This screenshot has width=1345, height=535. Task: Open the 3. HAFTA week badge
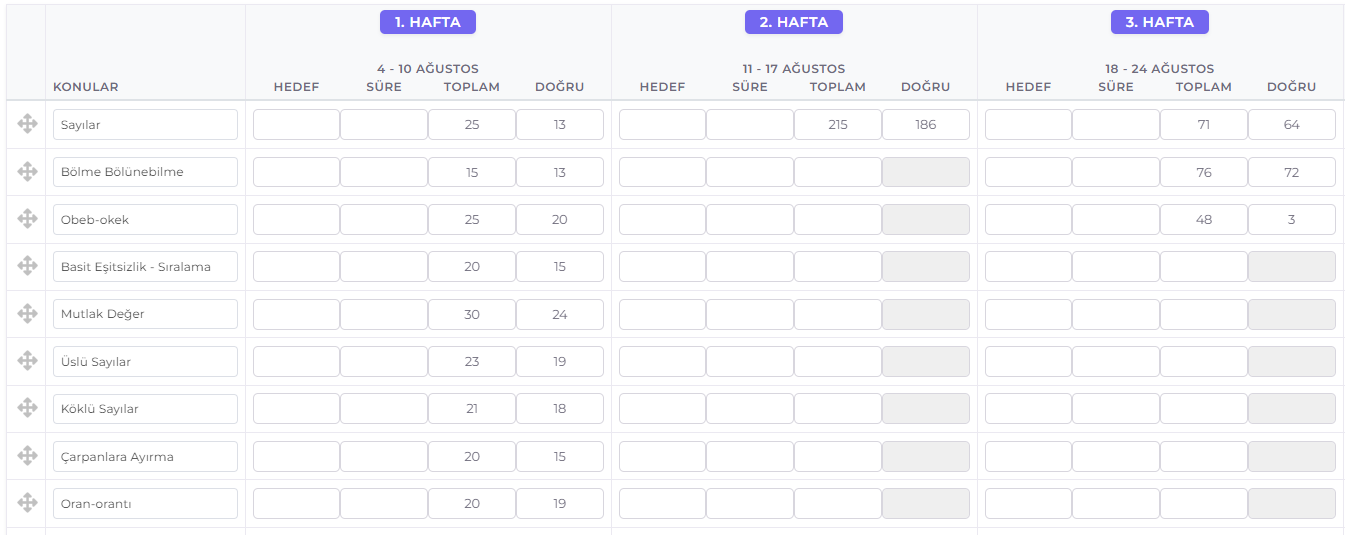(x=1159, y=22)
